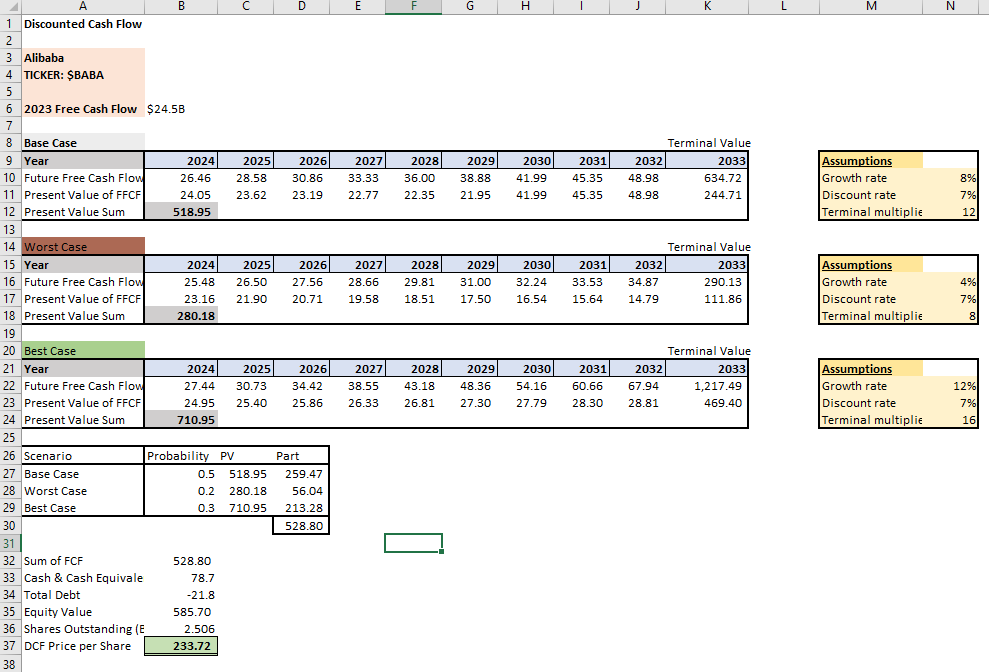
Task: Click the Alibaba company name cell
Action: [x=83, y=58]
